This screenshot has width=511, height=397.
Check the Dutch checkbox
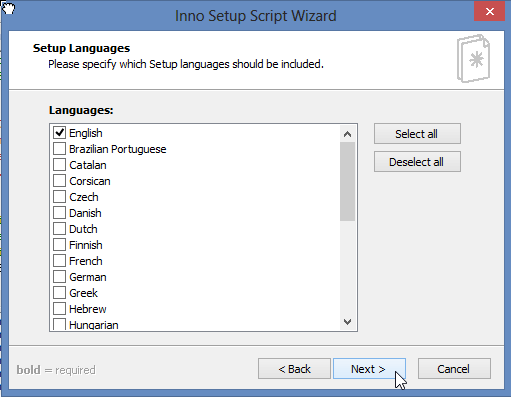click(x=59, y=229)
